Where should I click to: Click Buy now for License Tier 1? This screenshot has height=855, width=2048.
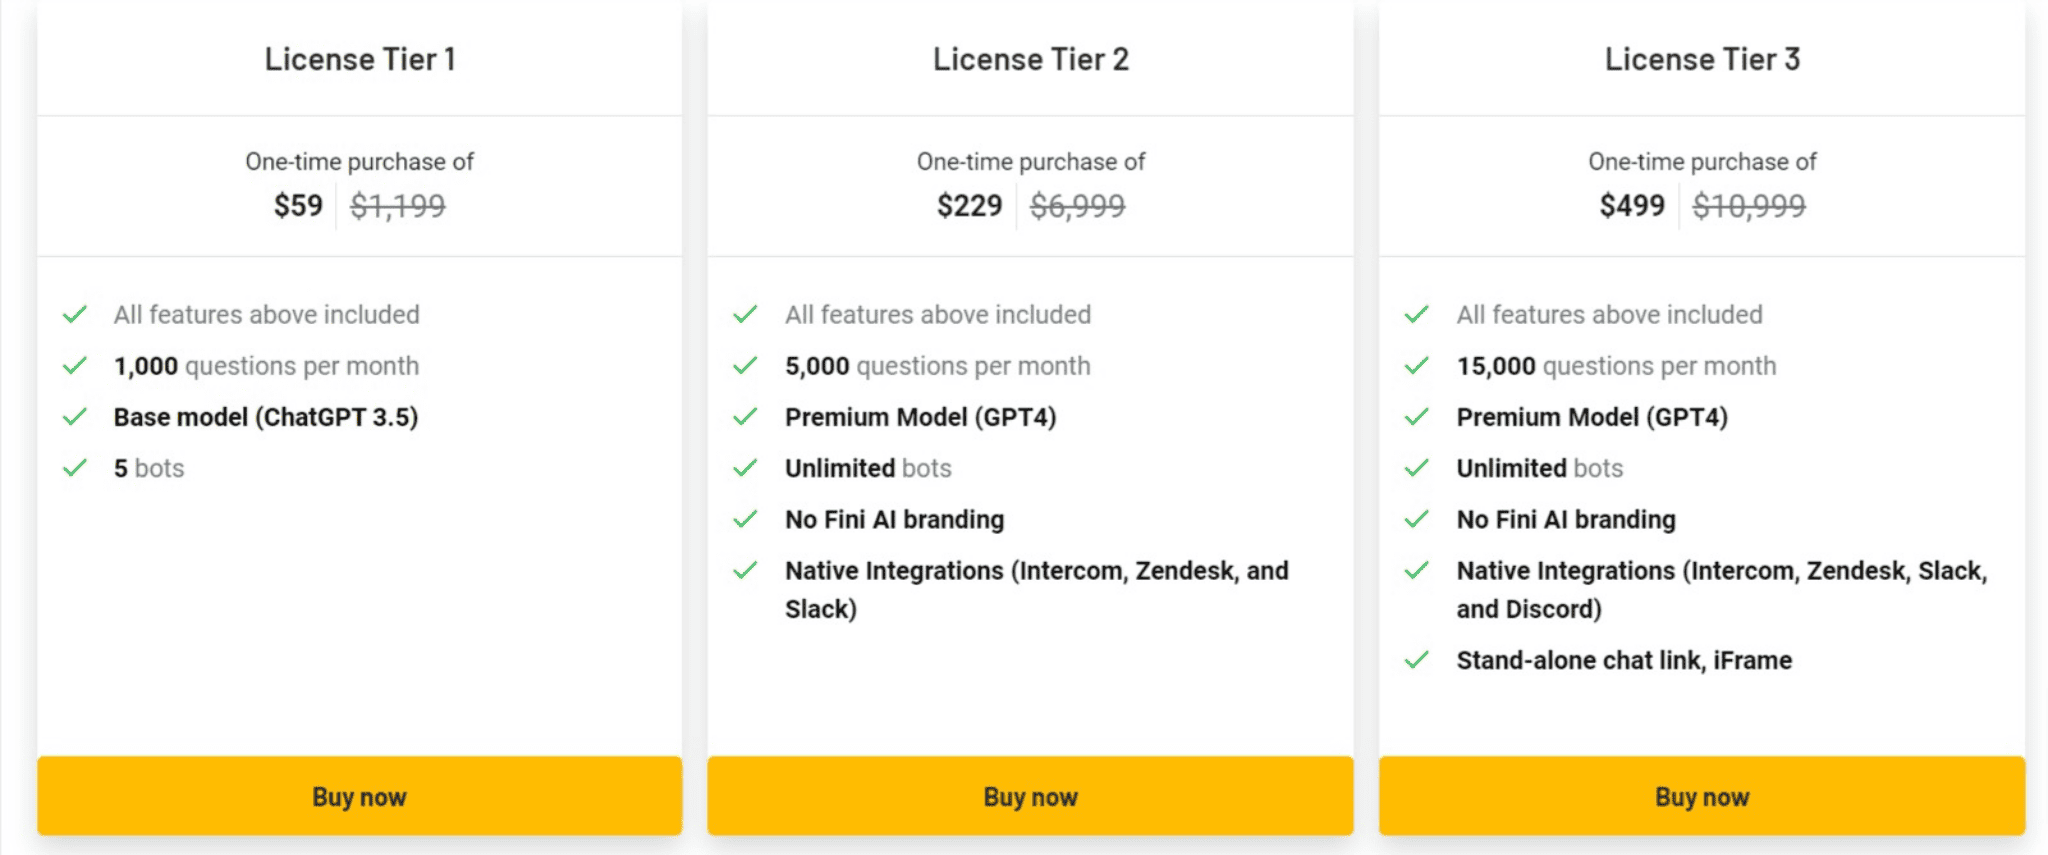[x=359, y=796]
